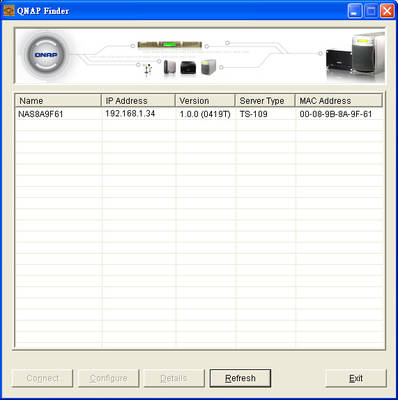
Task: Click the small network figure icon in the banner
Action: point(147,69)
